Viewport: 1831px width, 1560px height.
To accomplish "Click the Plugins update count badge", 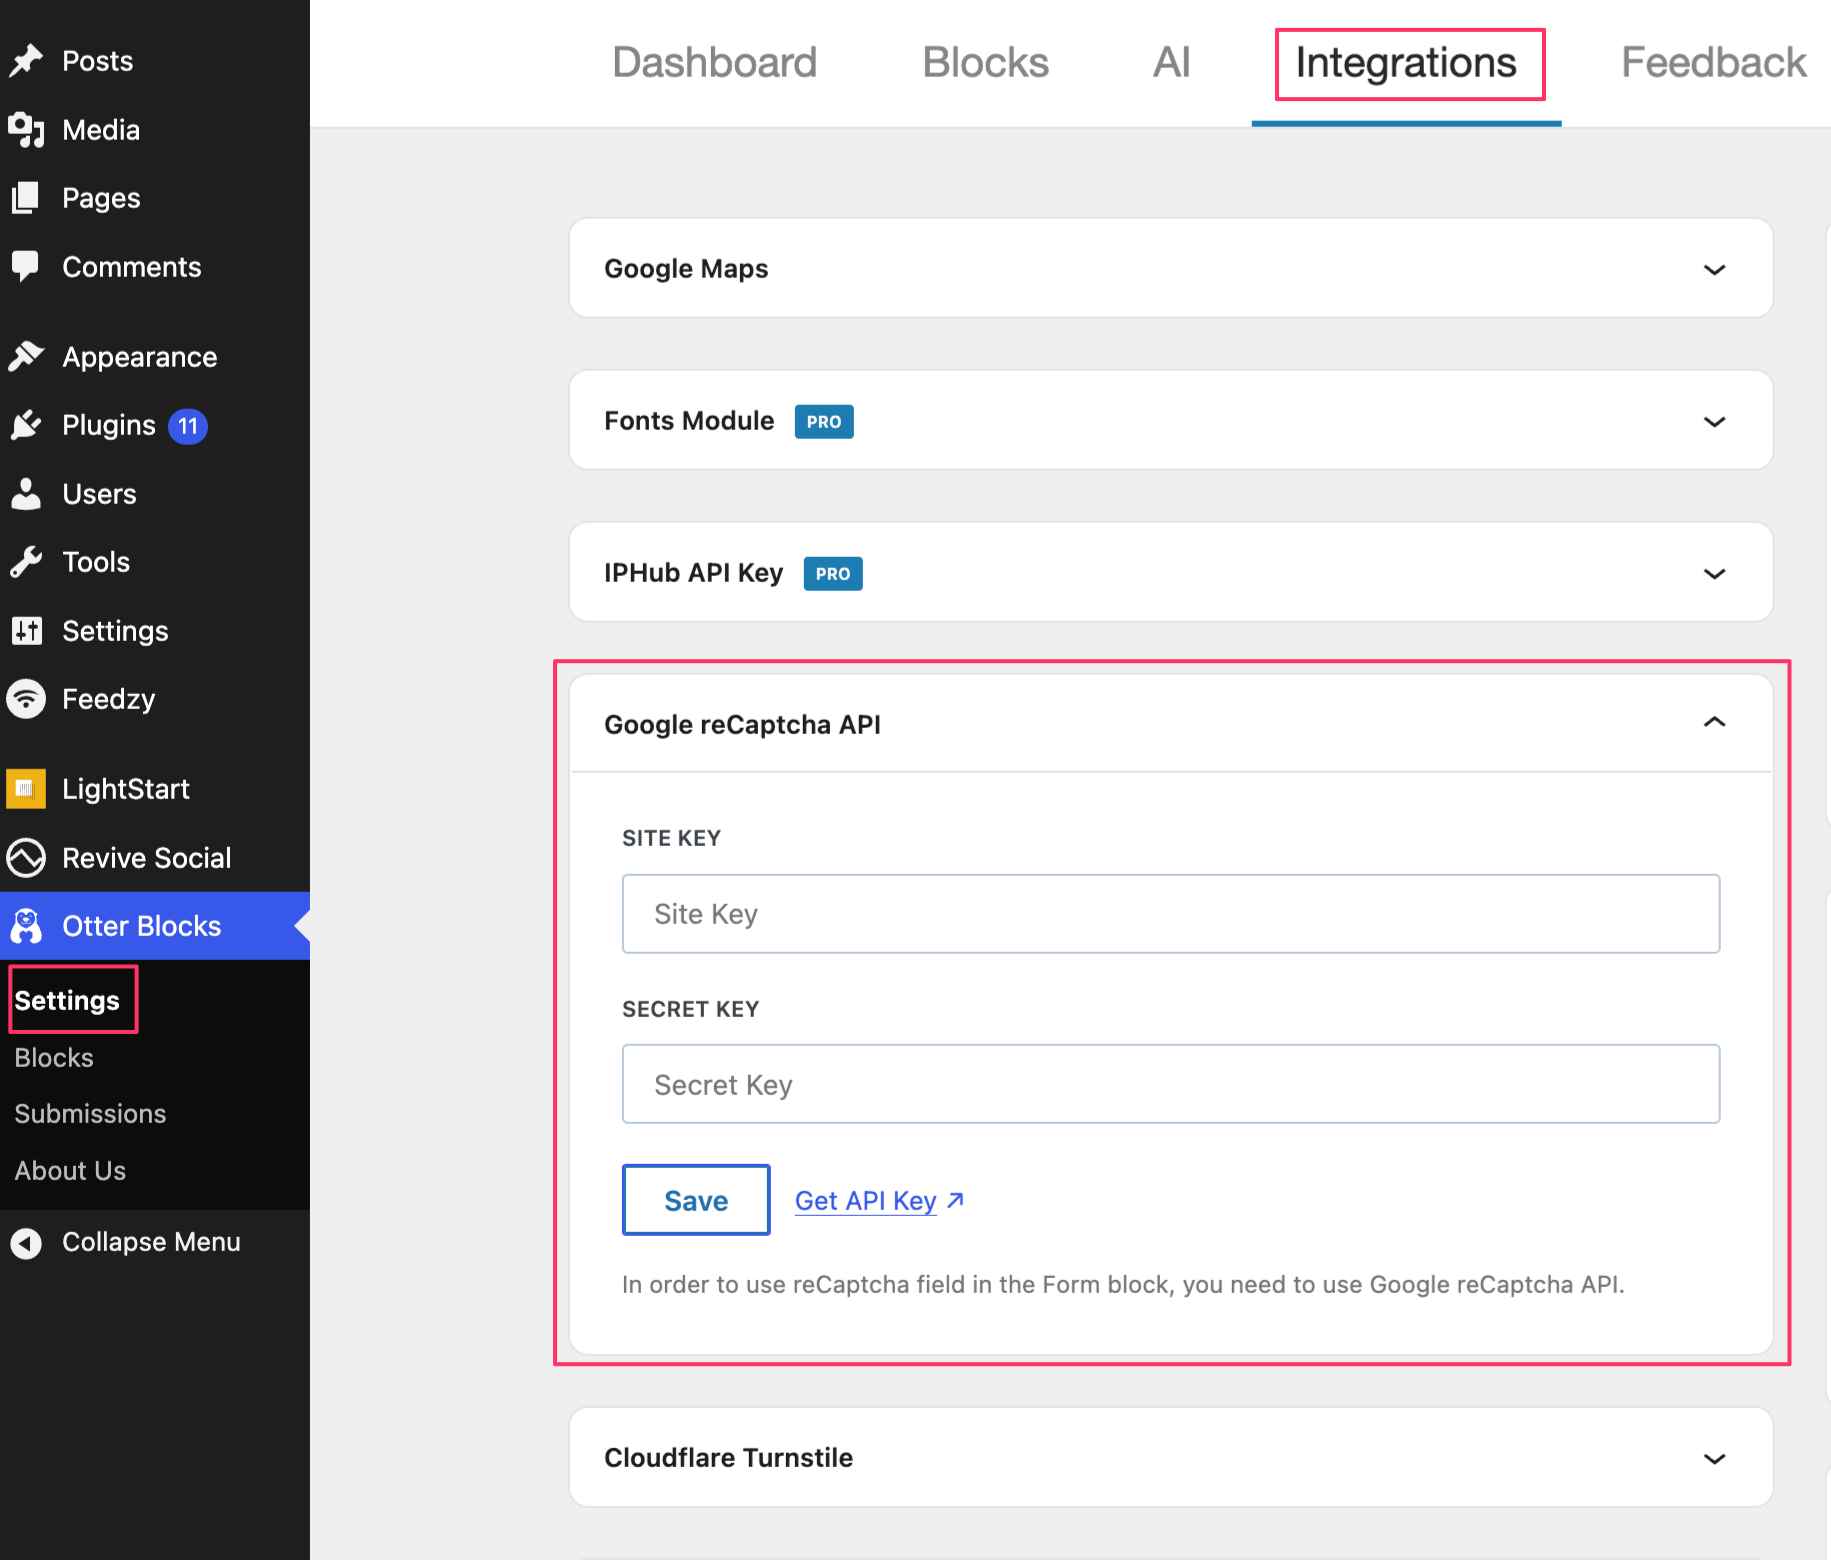I will pos(188,426).
